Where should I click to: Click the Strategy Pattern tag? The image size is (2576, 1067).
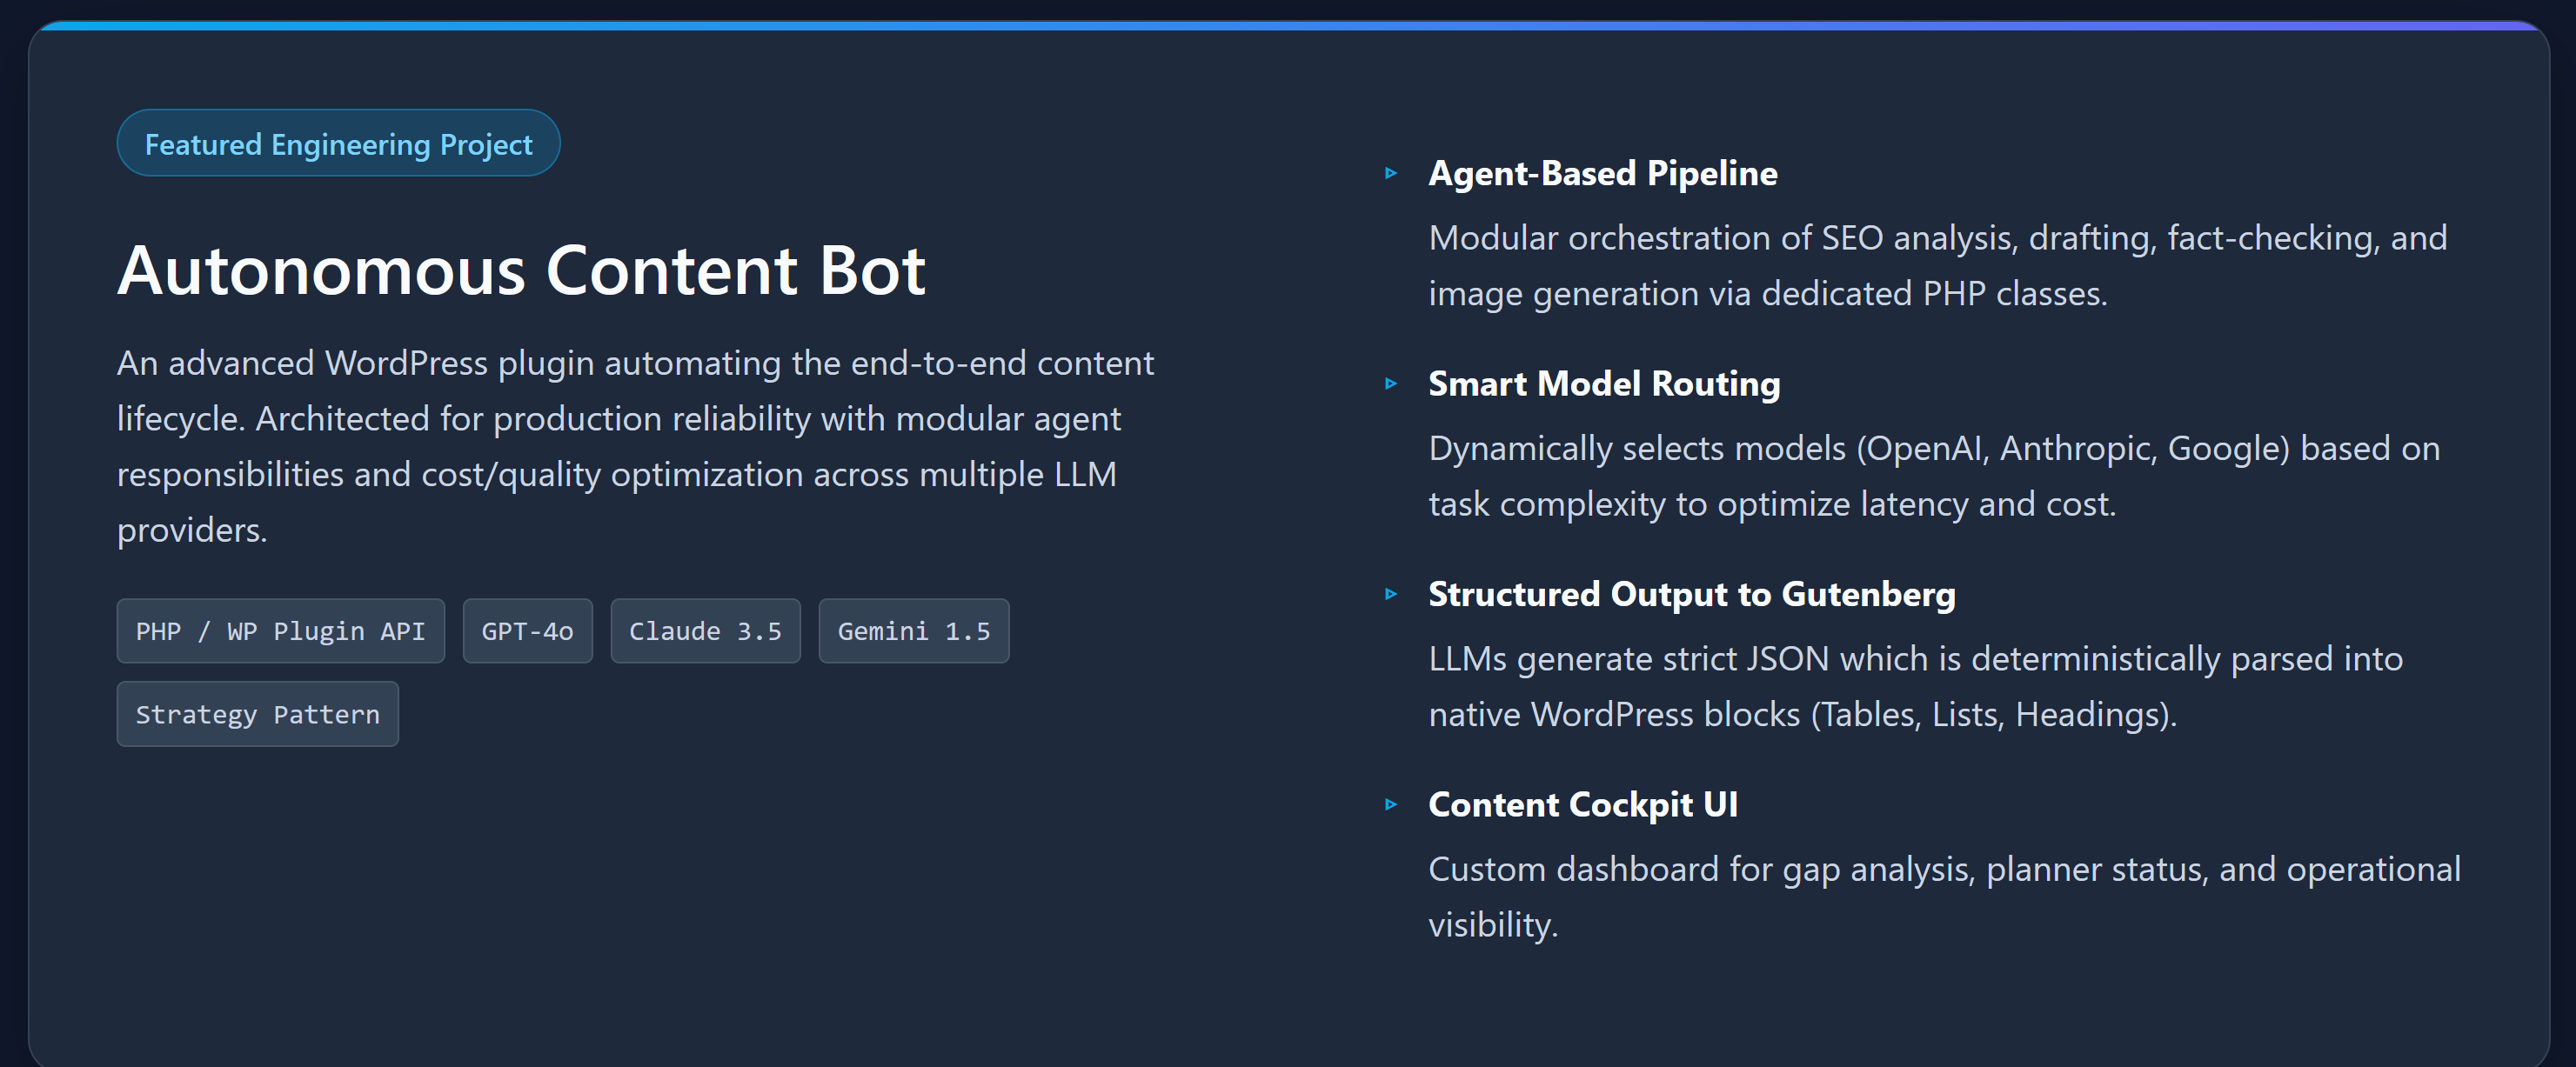(257, 715)
